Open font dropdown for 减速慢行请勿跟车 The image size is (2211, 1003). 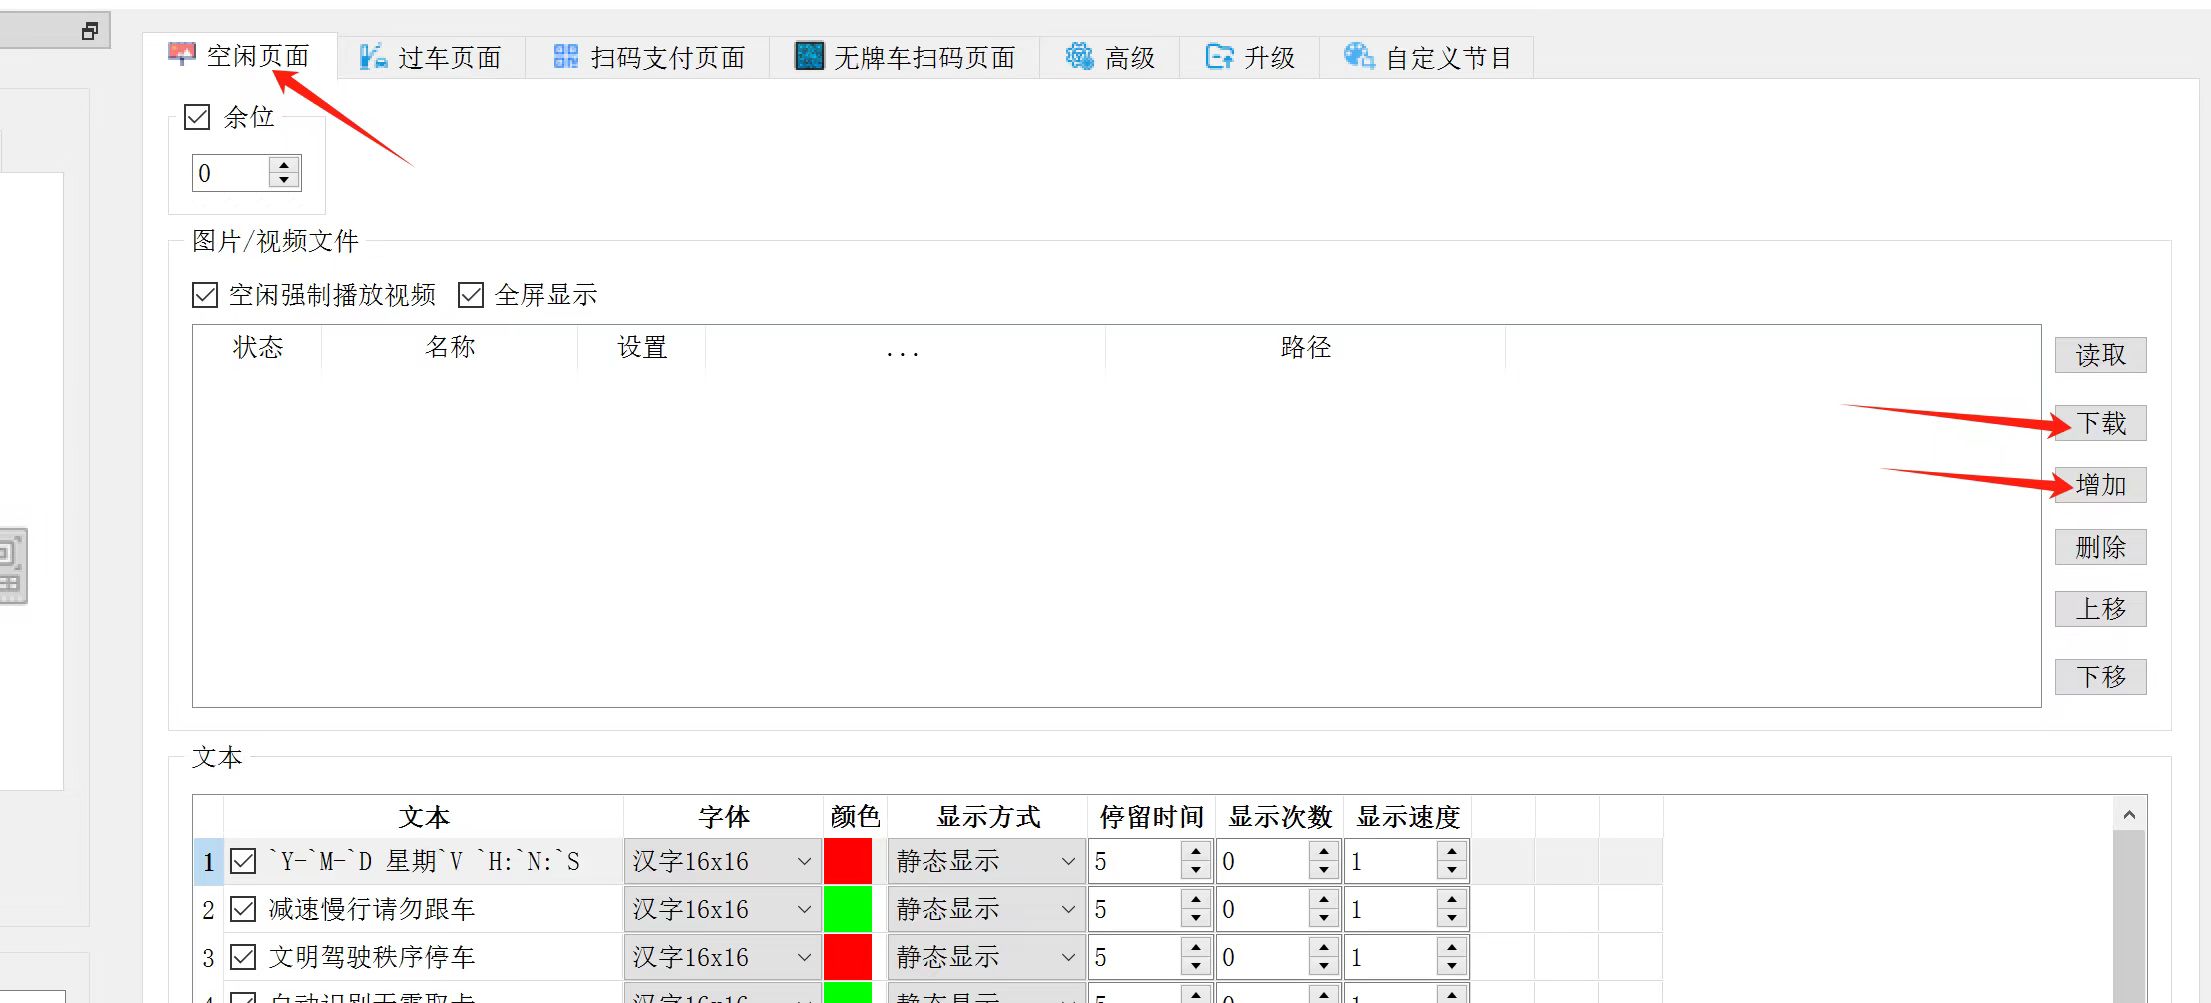pyautogui.click(x=723, y=909)
